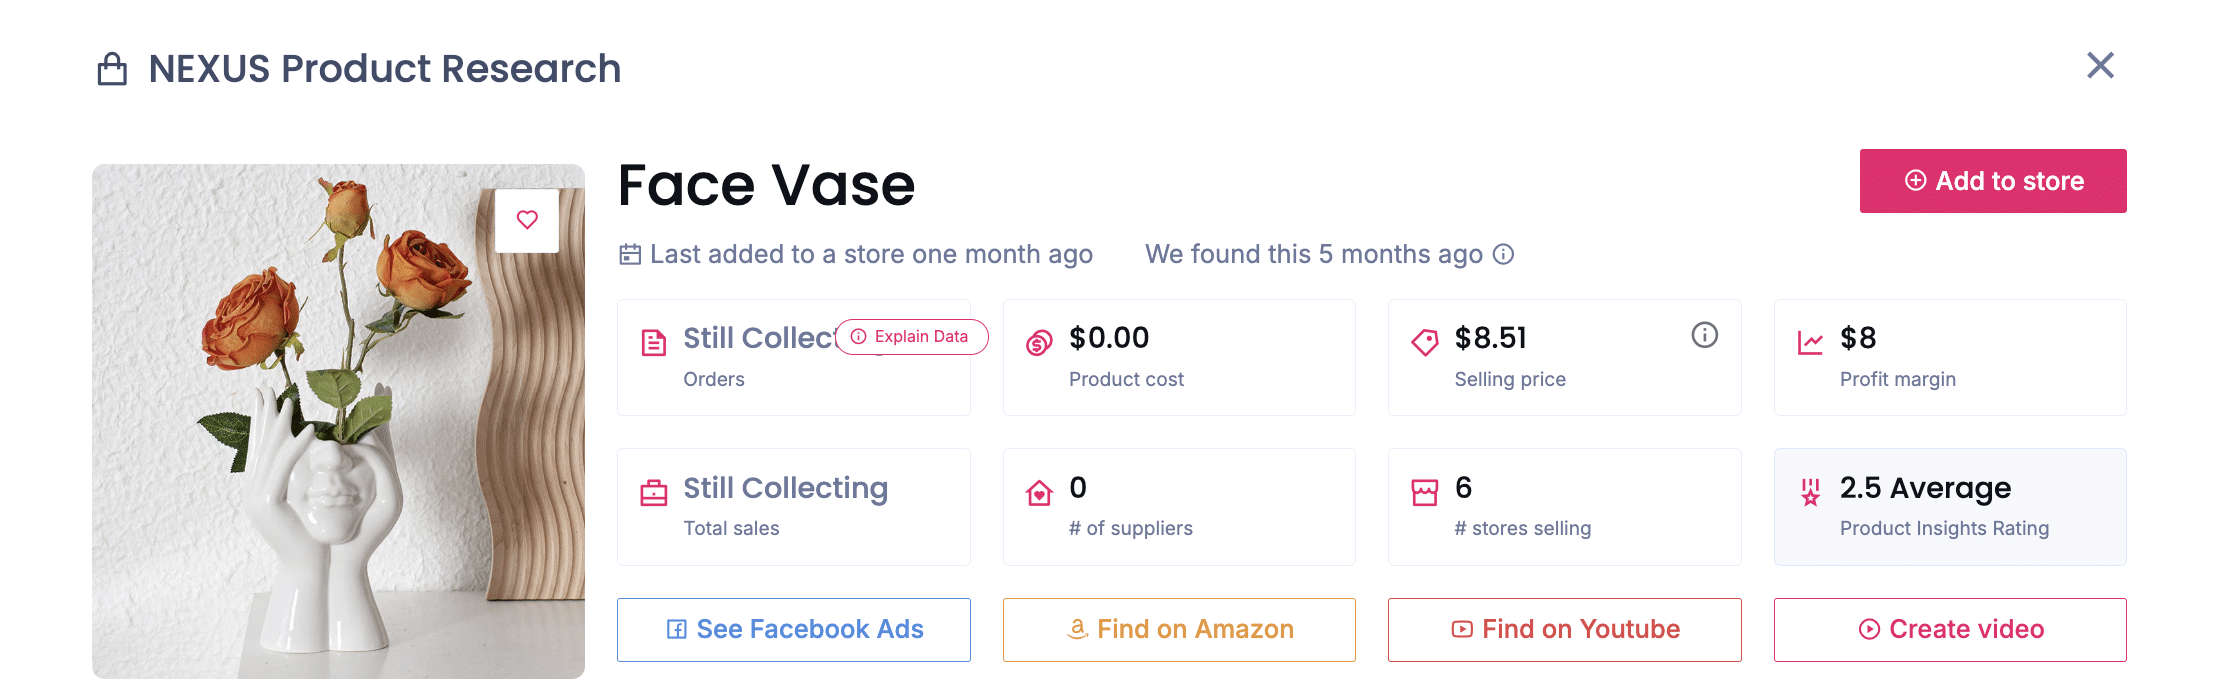Click the Product cost coin icon

[1039, 343]
